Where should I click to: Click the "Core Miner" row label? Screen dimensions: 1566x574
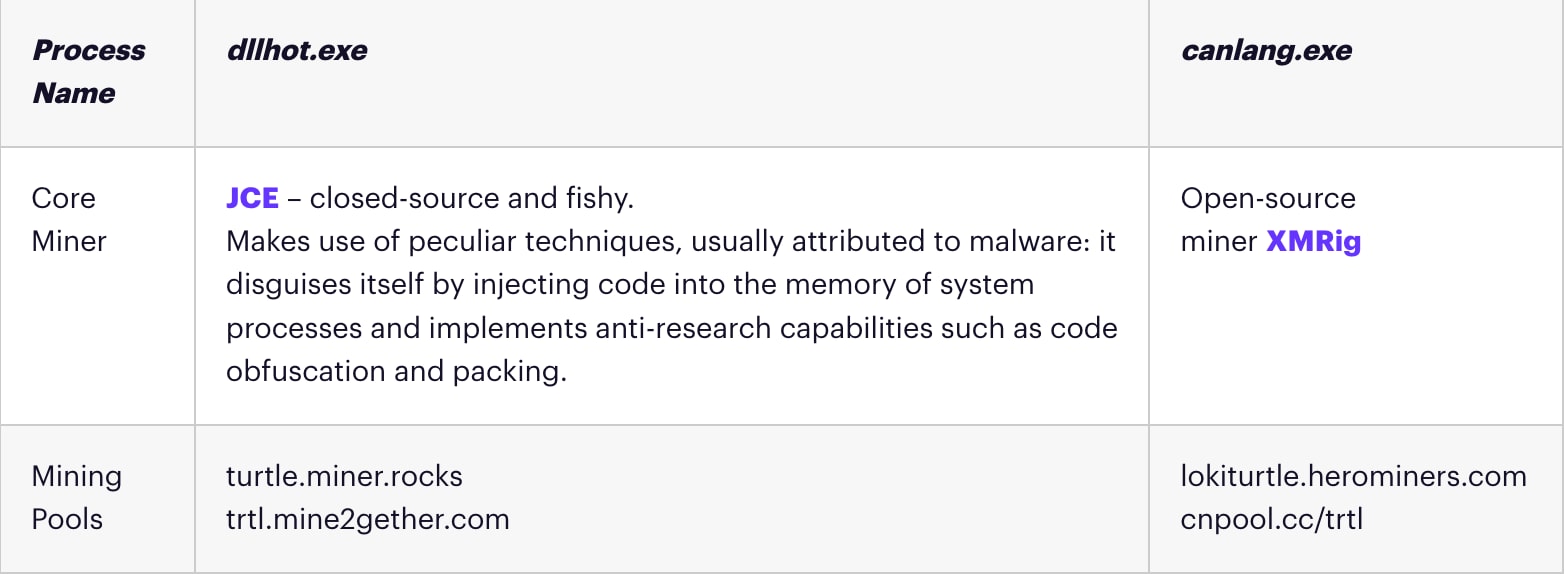68,219
